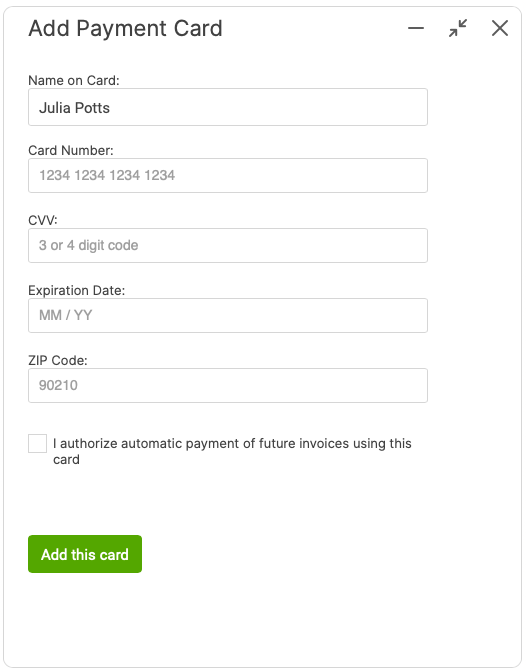Click the CVV label

point(43,220)
